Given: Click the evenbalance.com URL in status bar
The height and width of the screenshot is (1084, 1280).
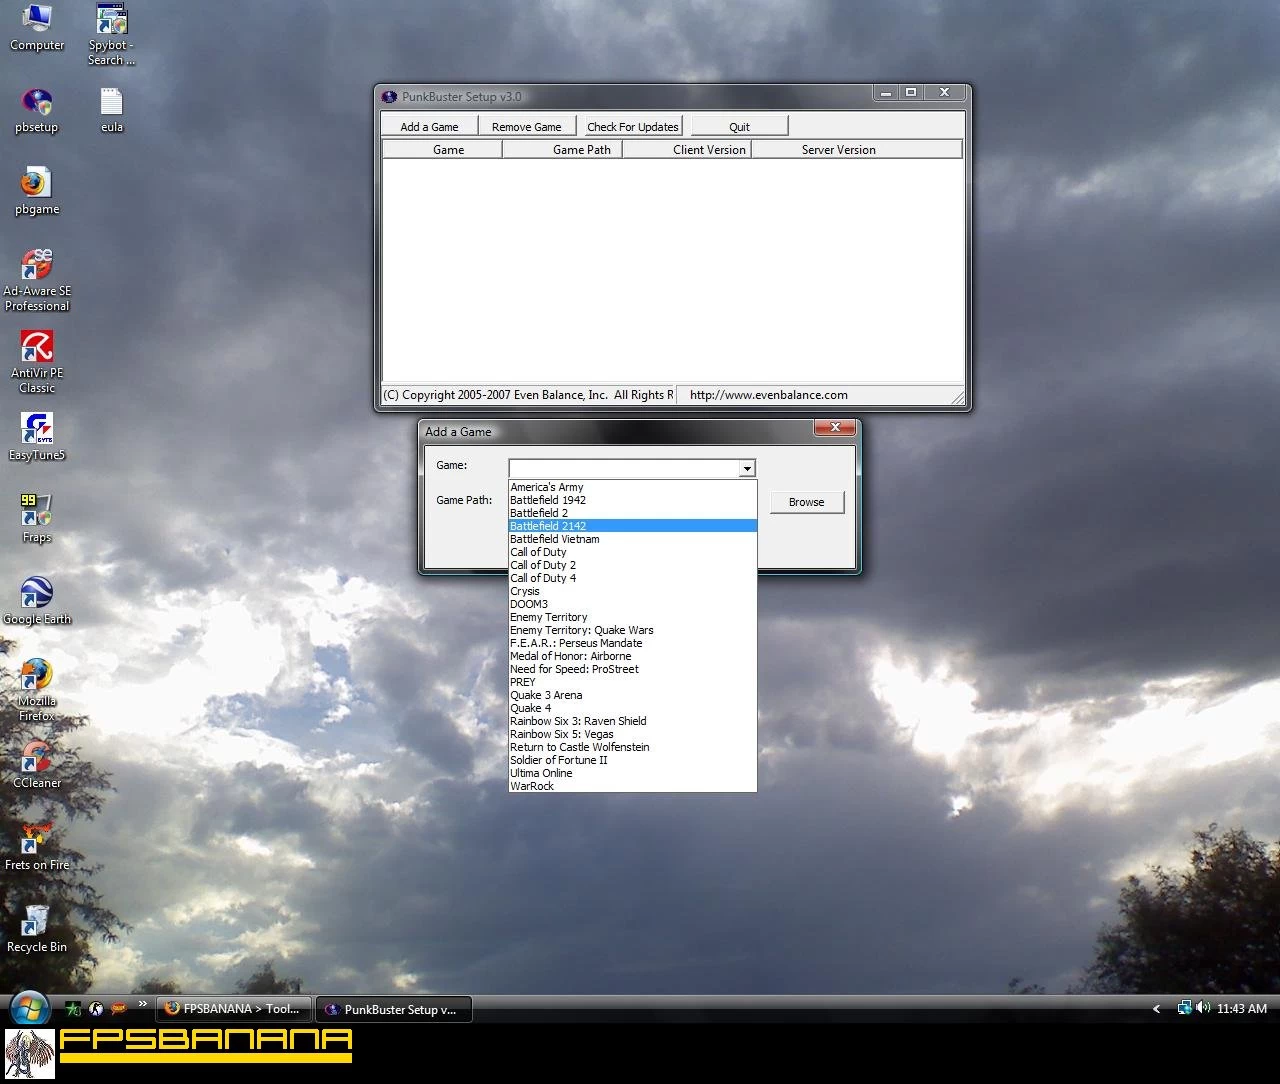Looking at the screenshot, I should click(x=768, y=395).
